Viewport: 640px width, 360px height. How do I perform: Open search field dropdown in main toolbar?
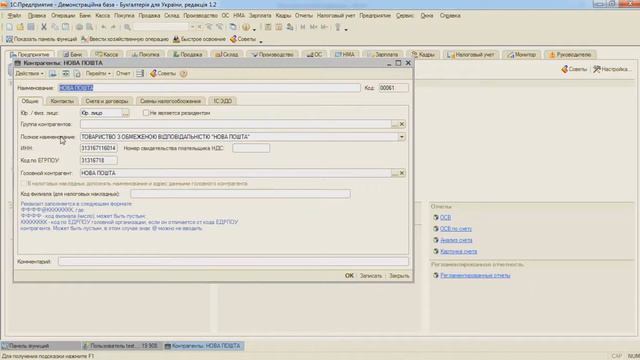click(x=193, y=27)
